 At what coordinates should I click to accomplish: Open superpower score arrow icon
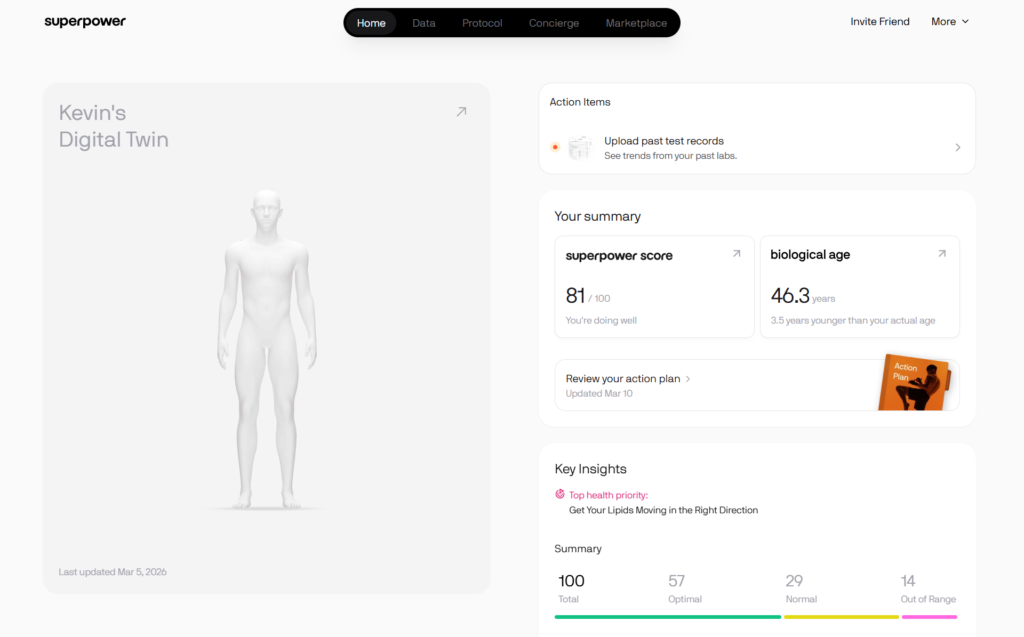point(737,253)
